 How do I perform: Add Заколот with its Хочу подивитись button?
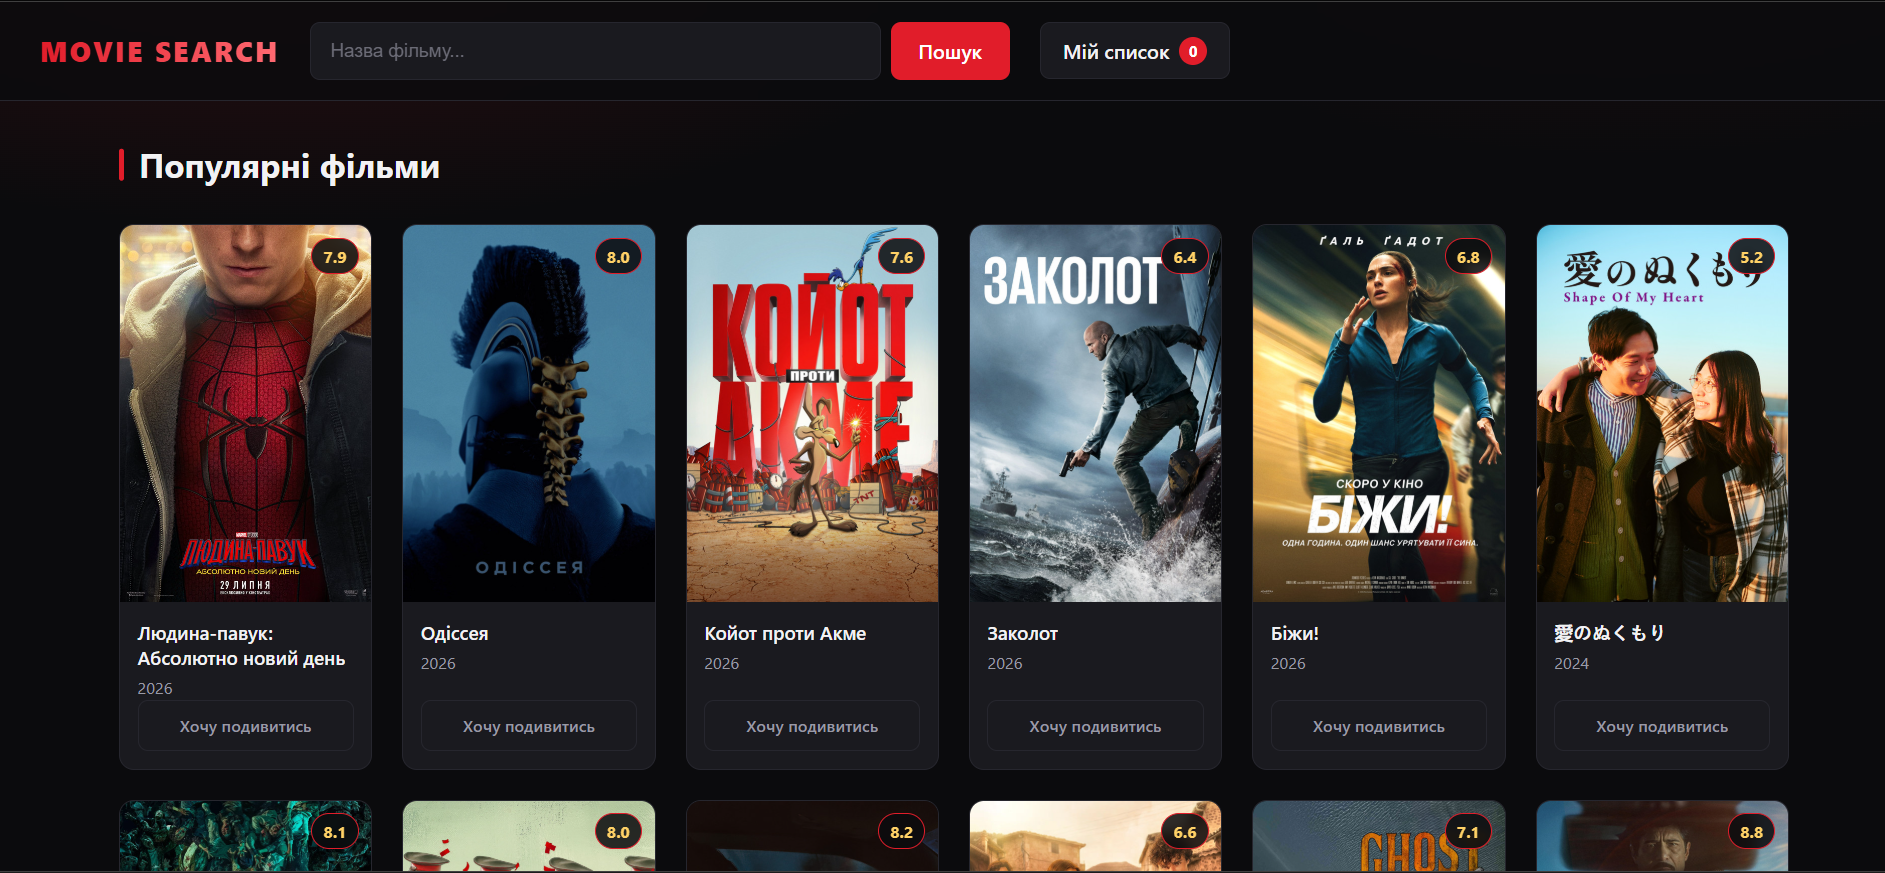1095,726
